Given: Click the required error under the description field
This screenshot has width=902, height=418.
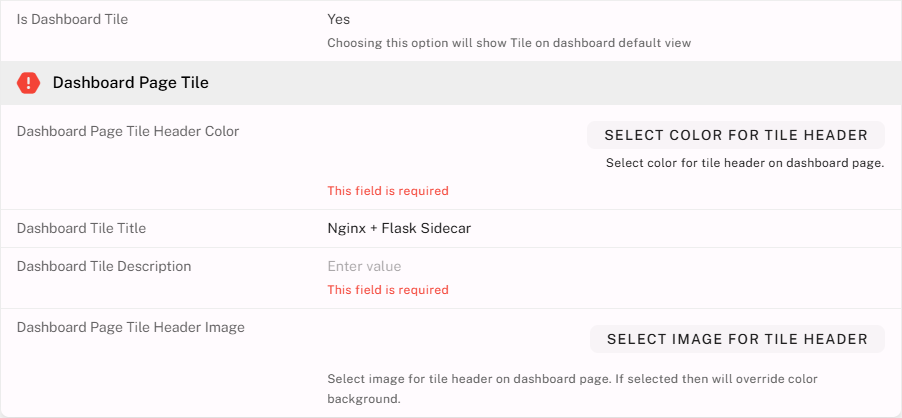Looking at the screenshot, I should 388,290.
